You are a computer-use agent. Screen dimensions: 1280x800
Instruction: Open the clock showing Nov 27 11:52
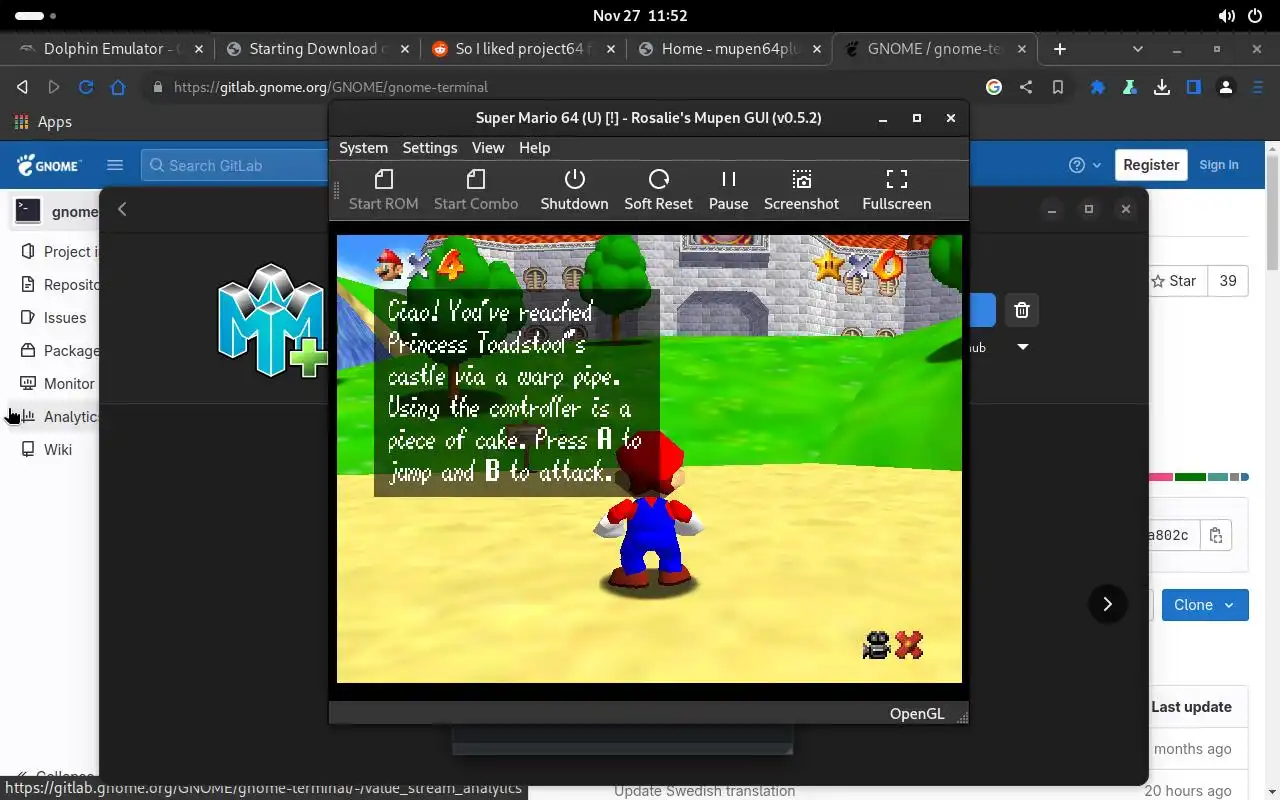click(x=640, y=16)
